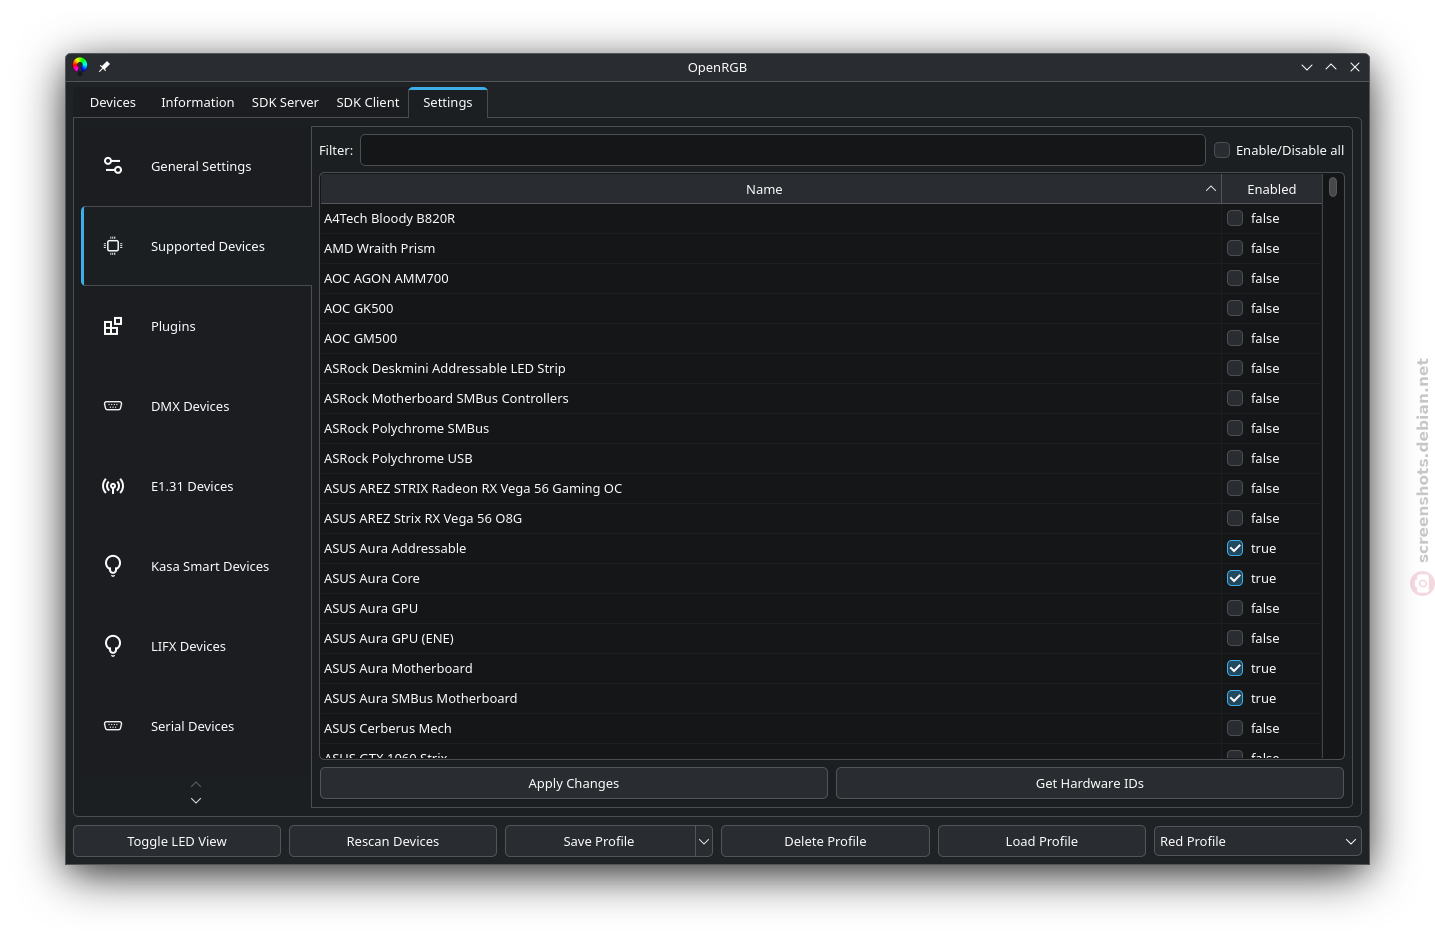Click the LIFX Devices bulb icon

[x=113, y=646]
